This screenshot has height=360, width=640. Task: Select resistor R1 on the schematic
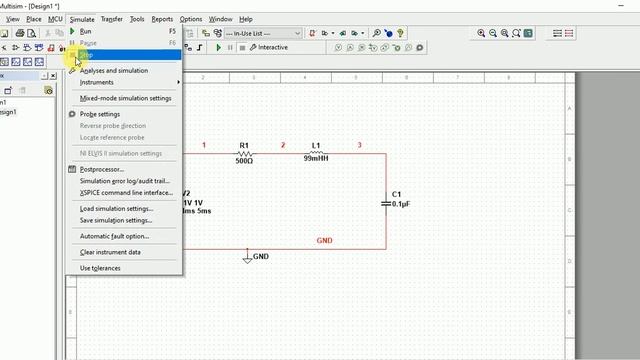244,154
